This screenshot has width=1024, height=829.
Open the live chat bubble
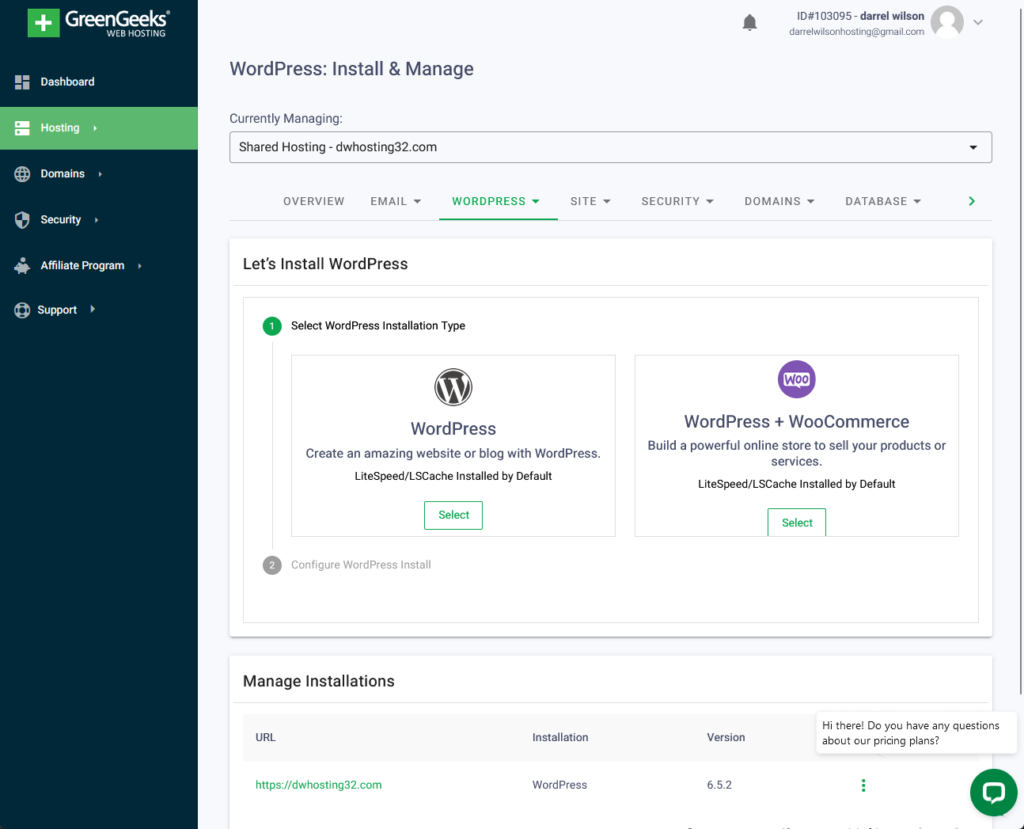[993, 792]
